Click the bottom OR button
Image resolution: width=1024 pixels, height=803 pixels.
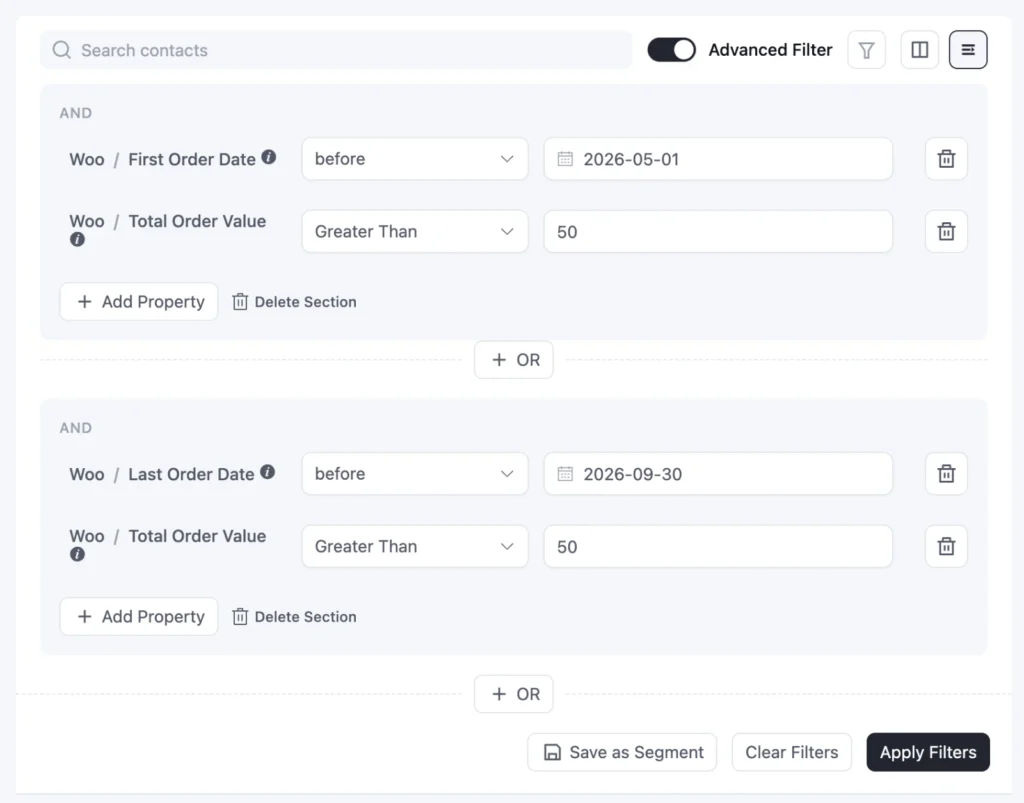click(514, 694)
